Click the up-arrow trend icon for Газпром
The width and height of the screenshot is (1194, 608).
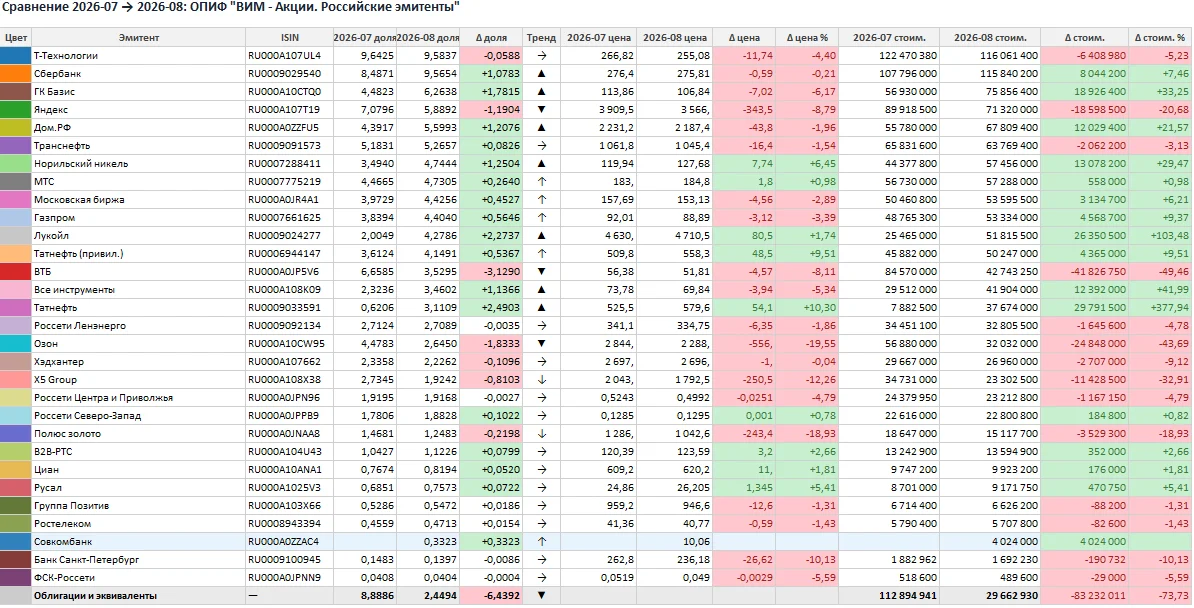coord(541,218)
